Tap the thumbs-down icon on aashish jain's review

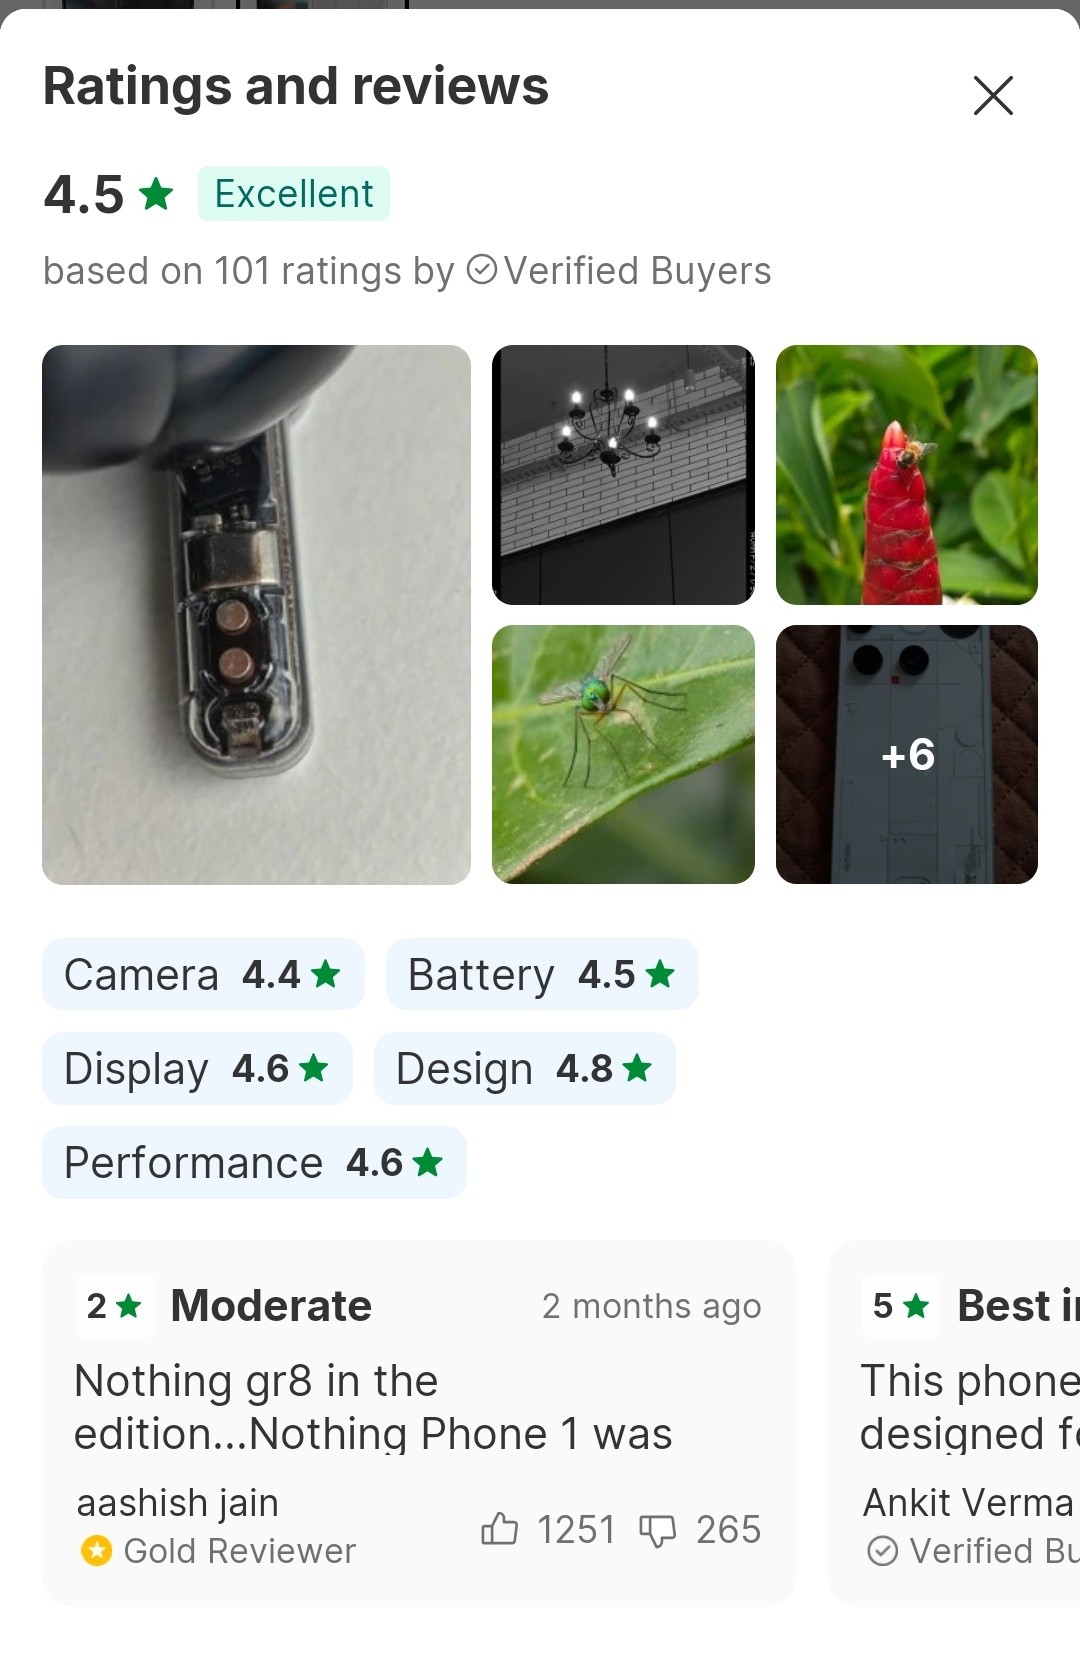(657, 1530)
